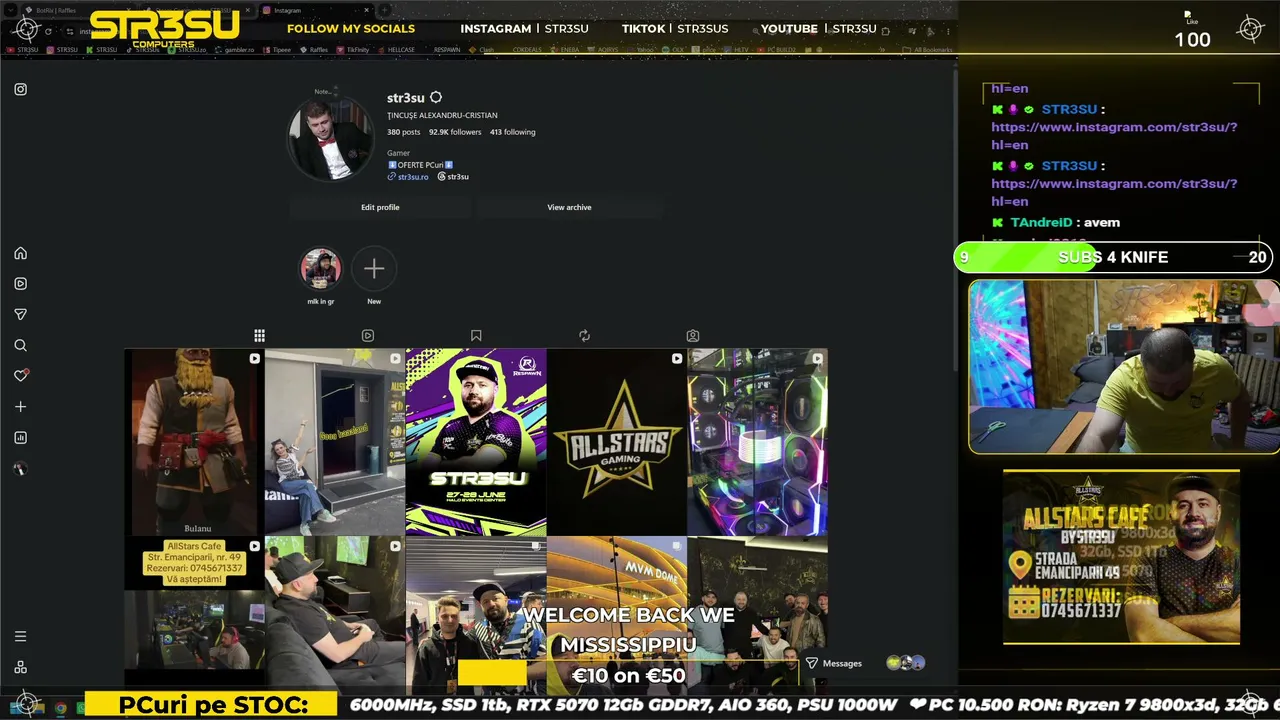Viewport: 1280px width, 720px height.
Task: Open the Threads str3su profile link
Action: tap(453, 177)
